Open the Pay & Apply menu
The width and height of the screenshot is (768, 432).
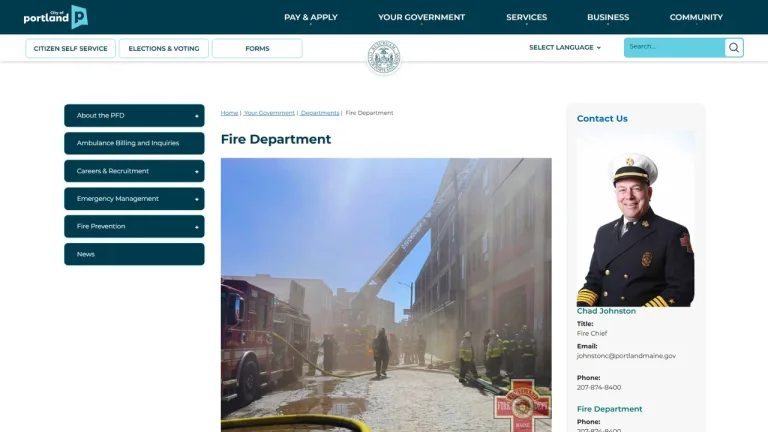coord(311,17)
